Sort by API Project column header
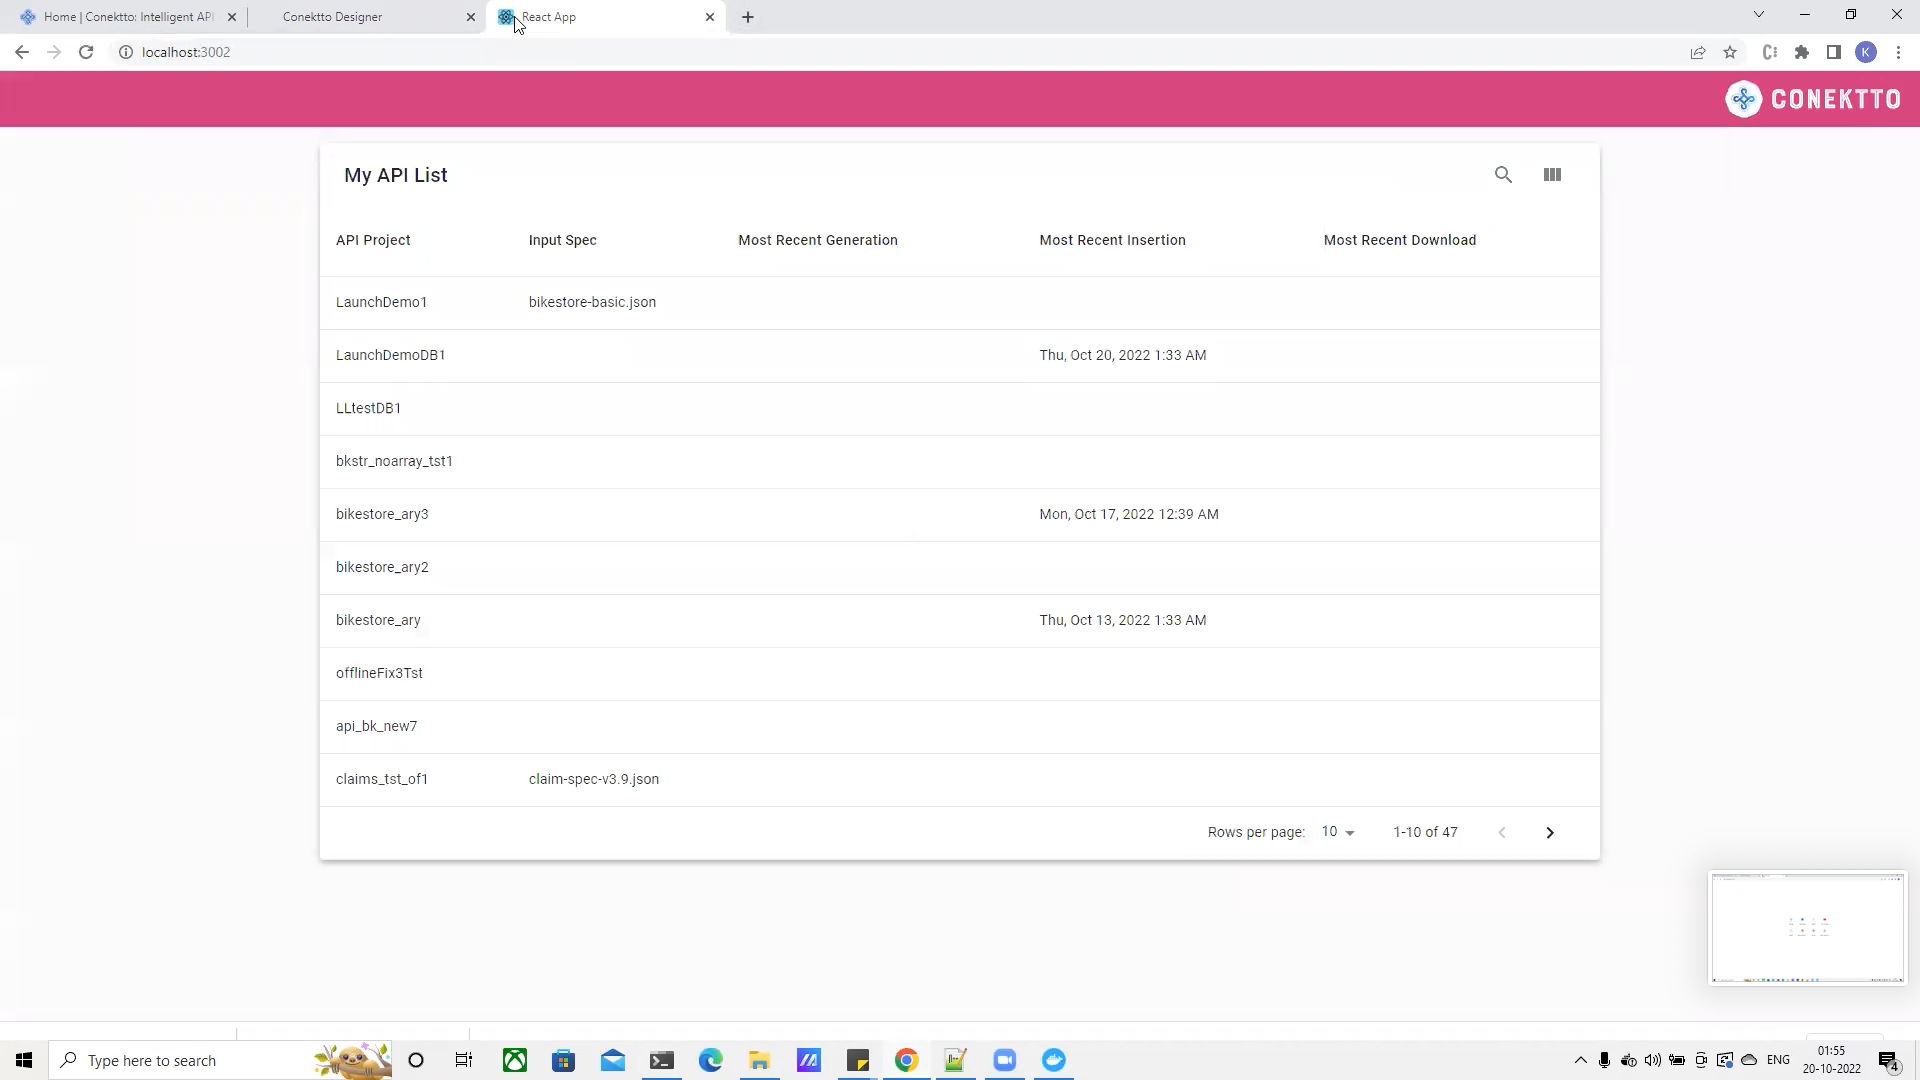The height and width of the screenshot is (1080, 1920). click(373, 240)
